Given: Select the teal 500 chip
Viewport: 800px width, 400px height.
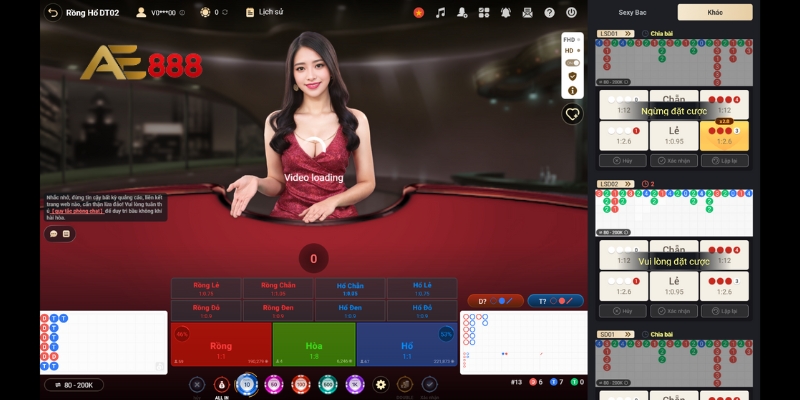Looking at the screenshot, I should (x=328, y=385).
